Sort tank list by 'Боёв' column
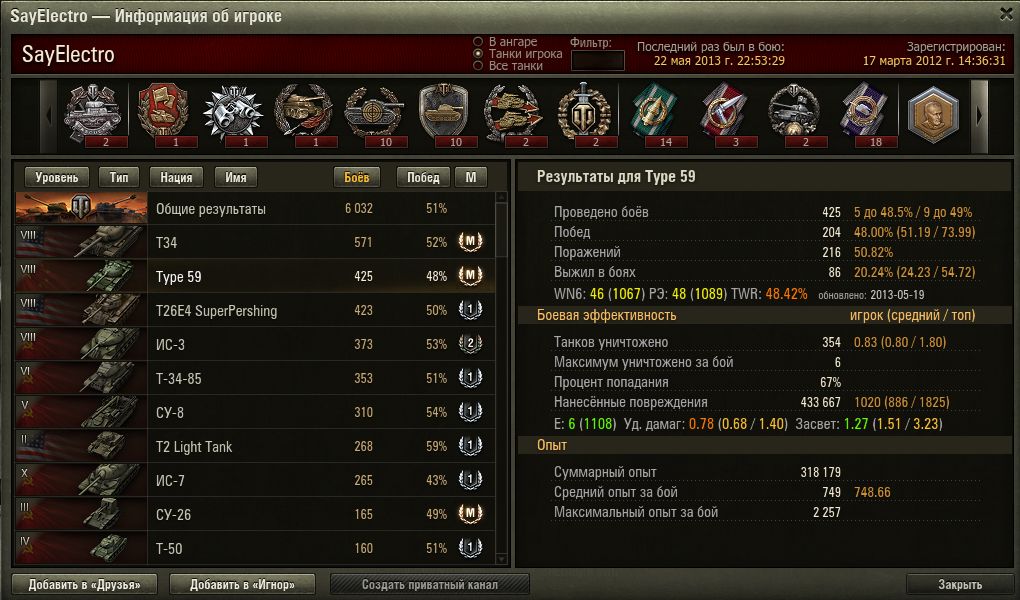Image resolution: width=1020 pixels, height=600 pixels. point(356,177)
